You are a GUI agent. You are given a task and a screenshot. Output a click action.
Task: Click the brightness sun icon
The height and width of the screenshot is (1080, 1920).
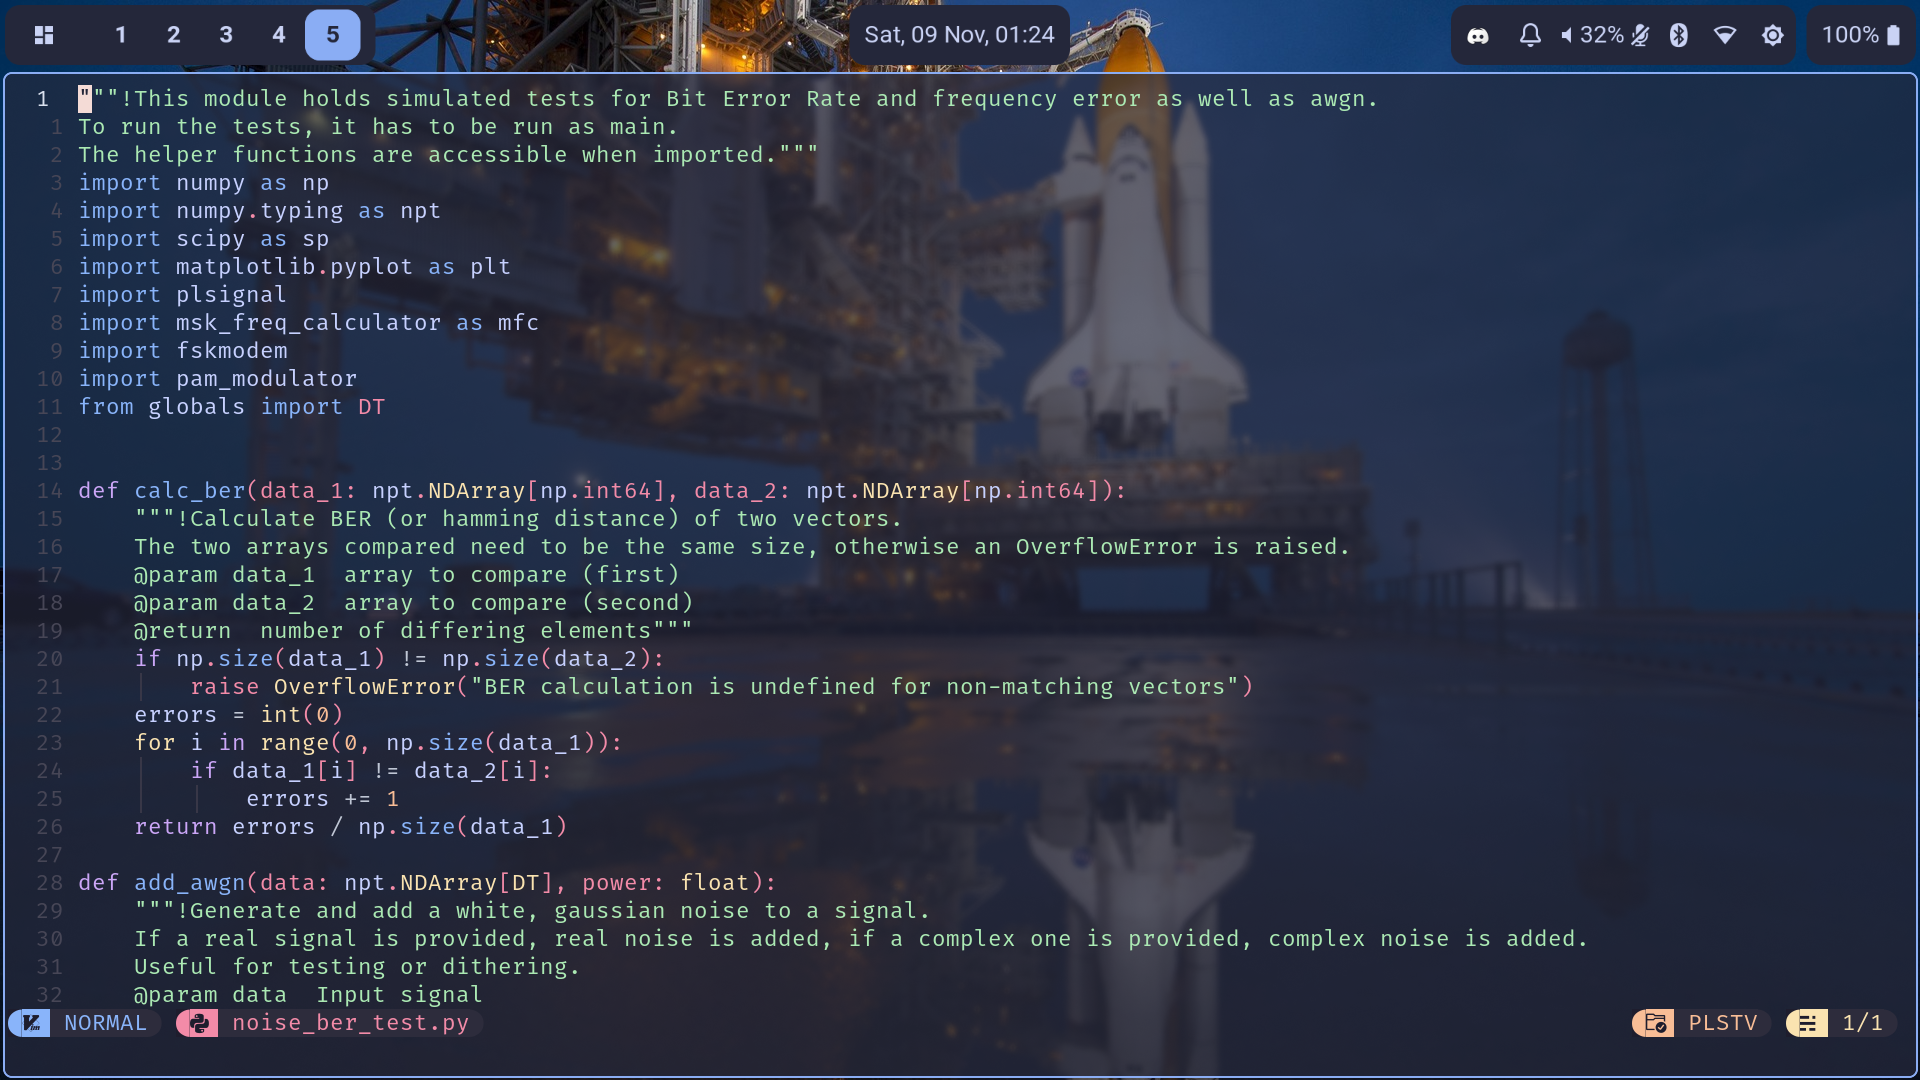1773,36
